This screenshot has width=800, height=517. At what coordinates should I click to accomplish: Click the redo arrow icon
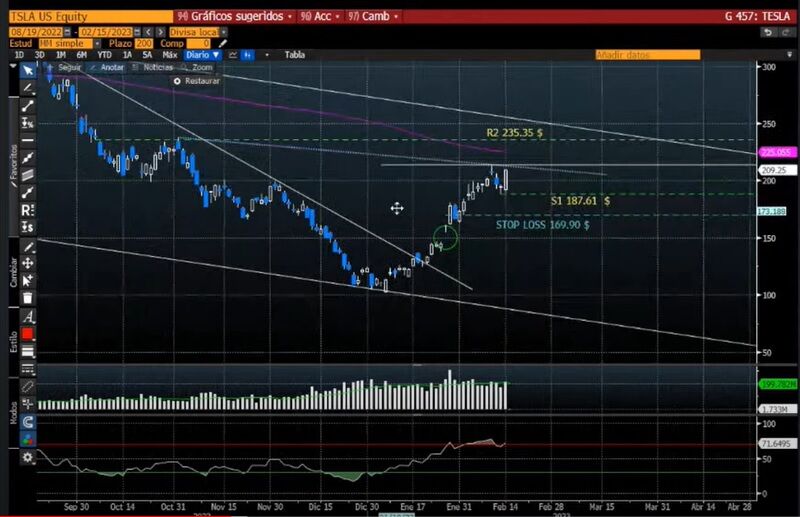click(786, 32)
